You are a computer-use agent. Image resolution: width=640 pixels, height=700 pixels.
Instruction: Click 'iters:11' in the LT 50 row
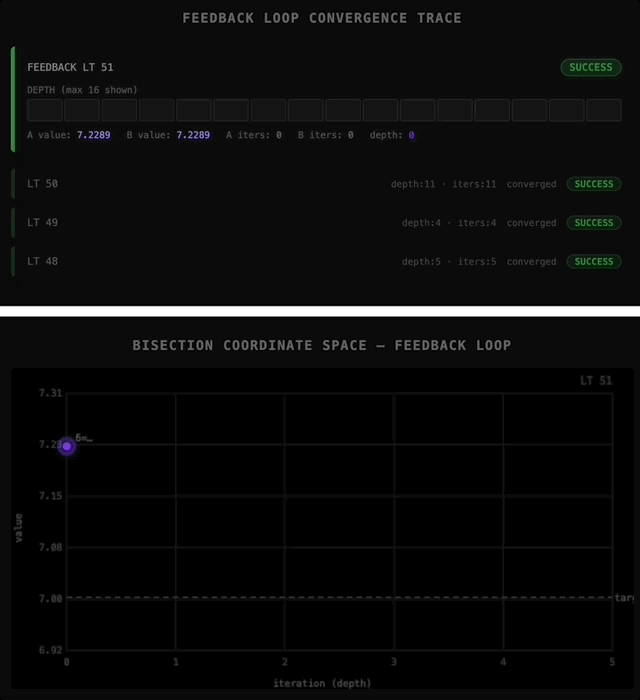point(474,184)
